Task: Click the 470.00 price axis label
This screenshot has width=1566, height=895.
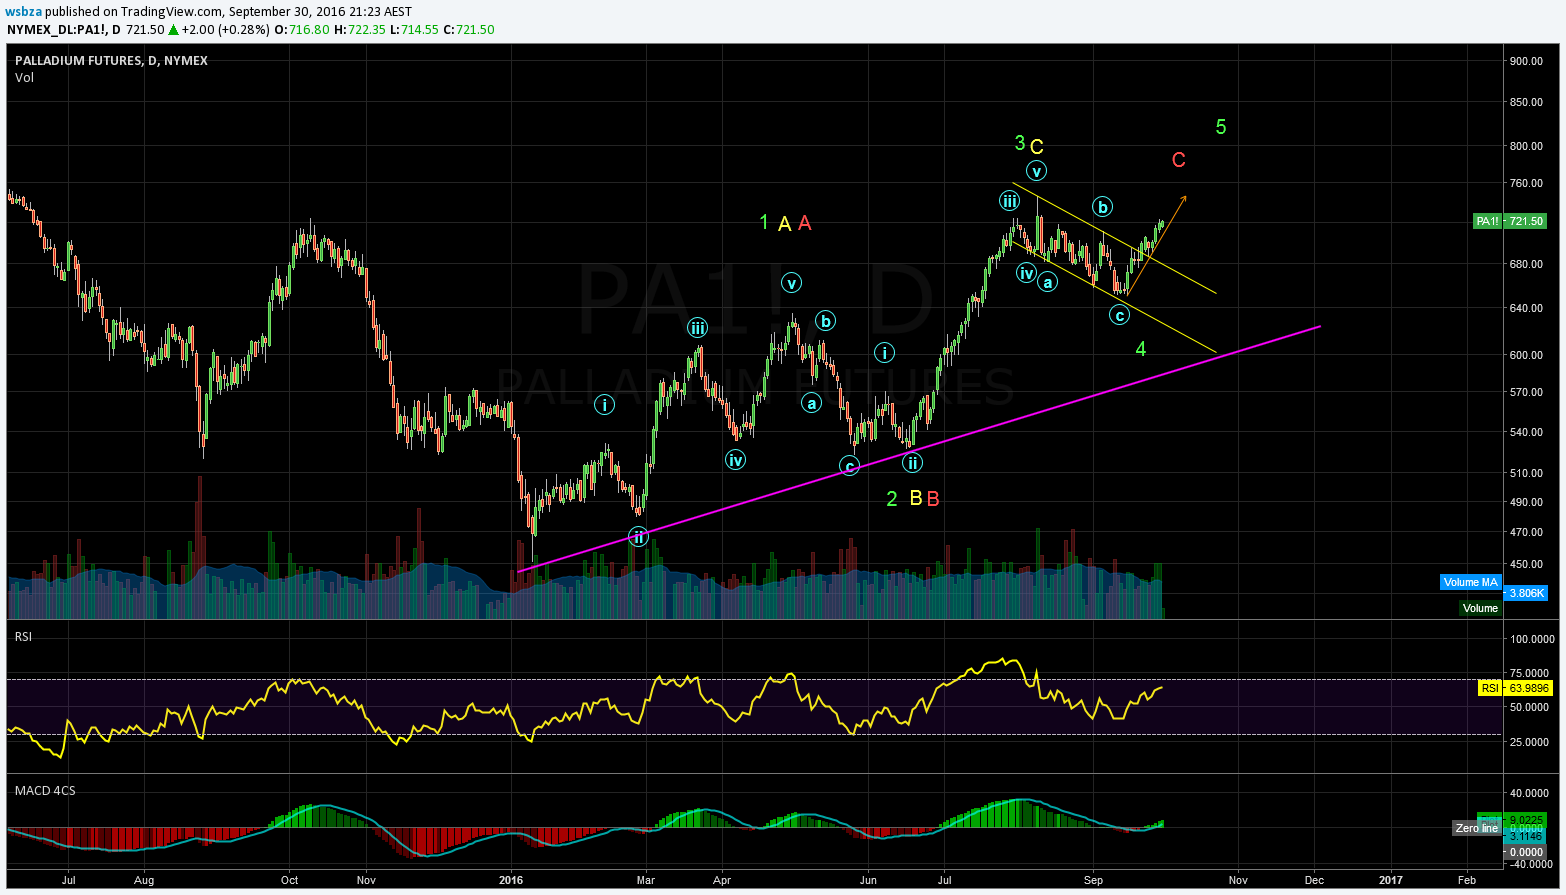Action: pyautogui.click(x=1526, y=532)
